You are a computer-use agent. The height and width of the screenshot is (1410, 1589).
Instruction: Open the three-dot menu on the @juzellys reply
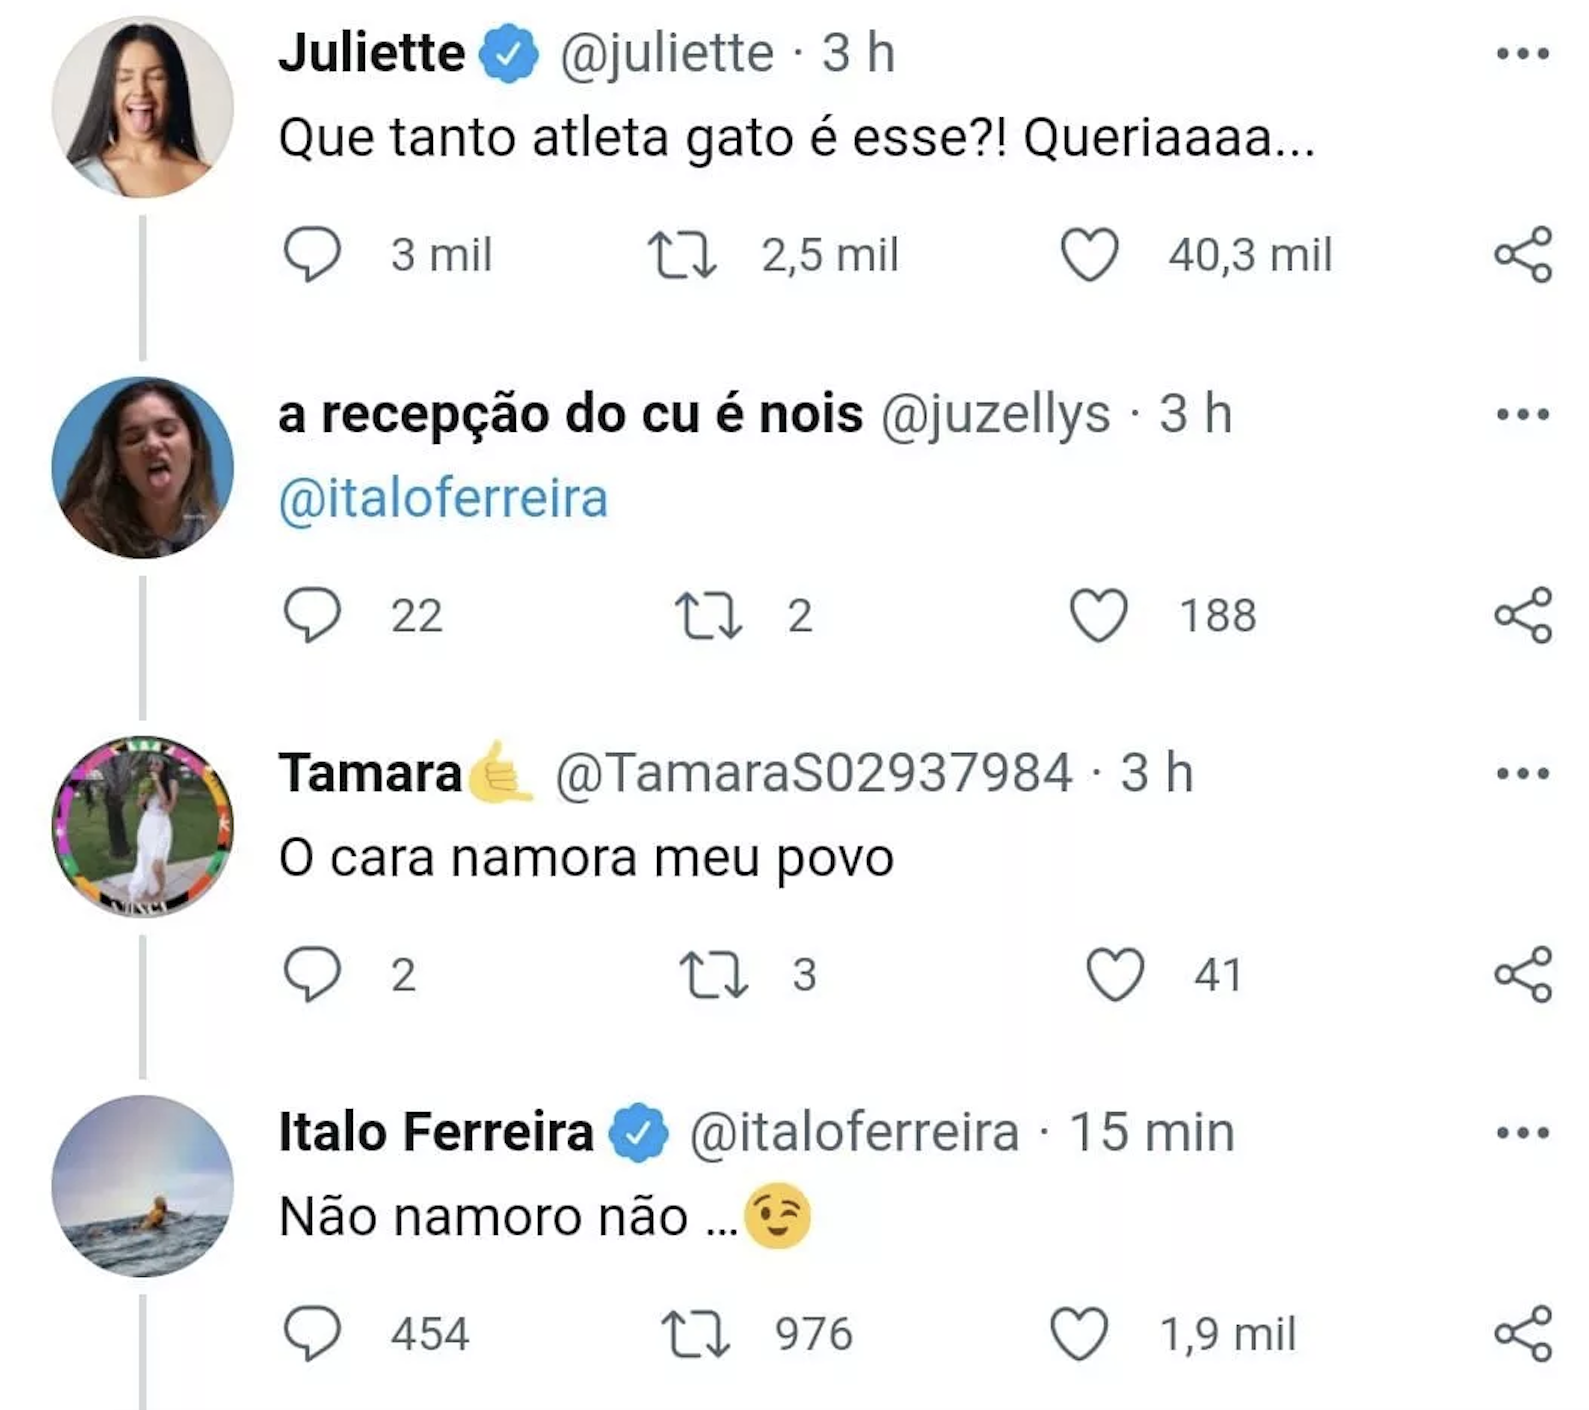[1523, 414]
